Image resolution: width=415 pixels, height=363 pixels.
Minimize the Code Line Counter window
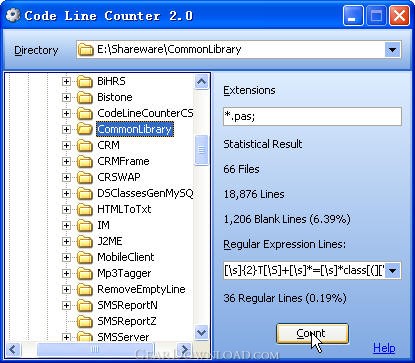(x=353, y=16)
